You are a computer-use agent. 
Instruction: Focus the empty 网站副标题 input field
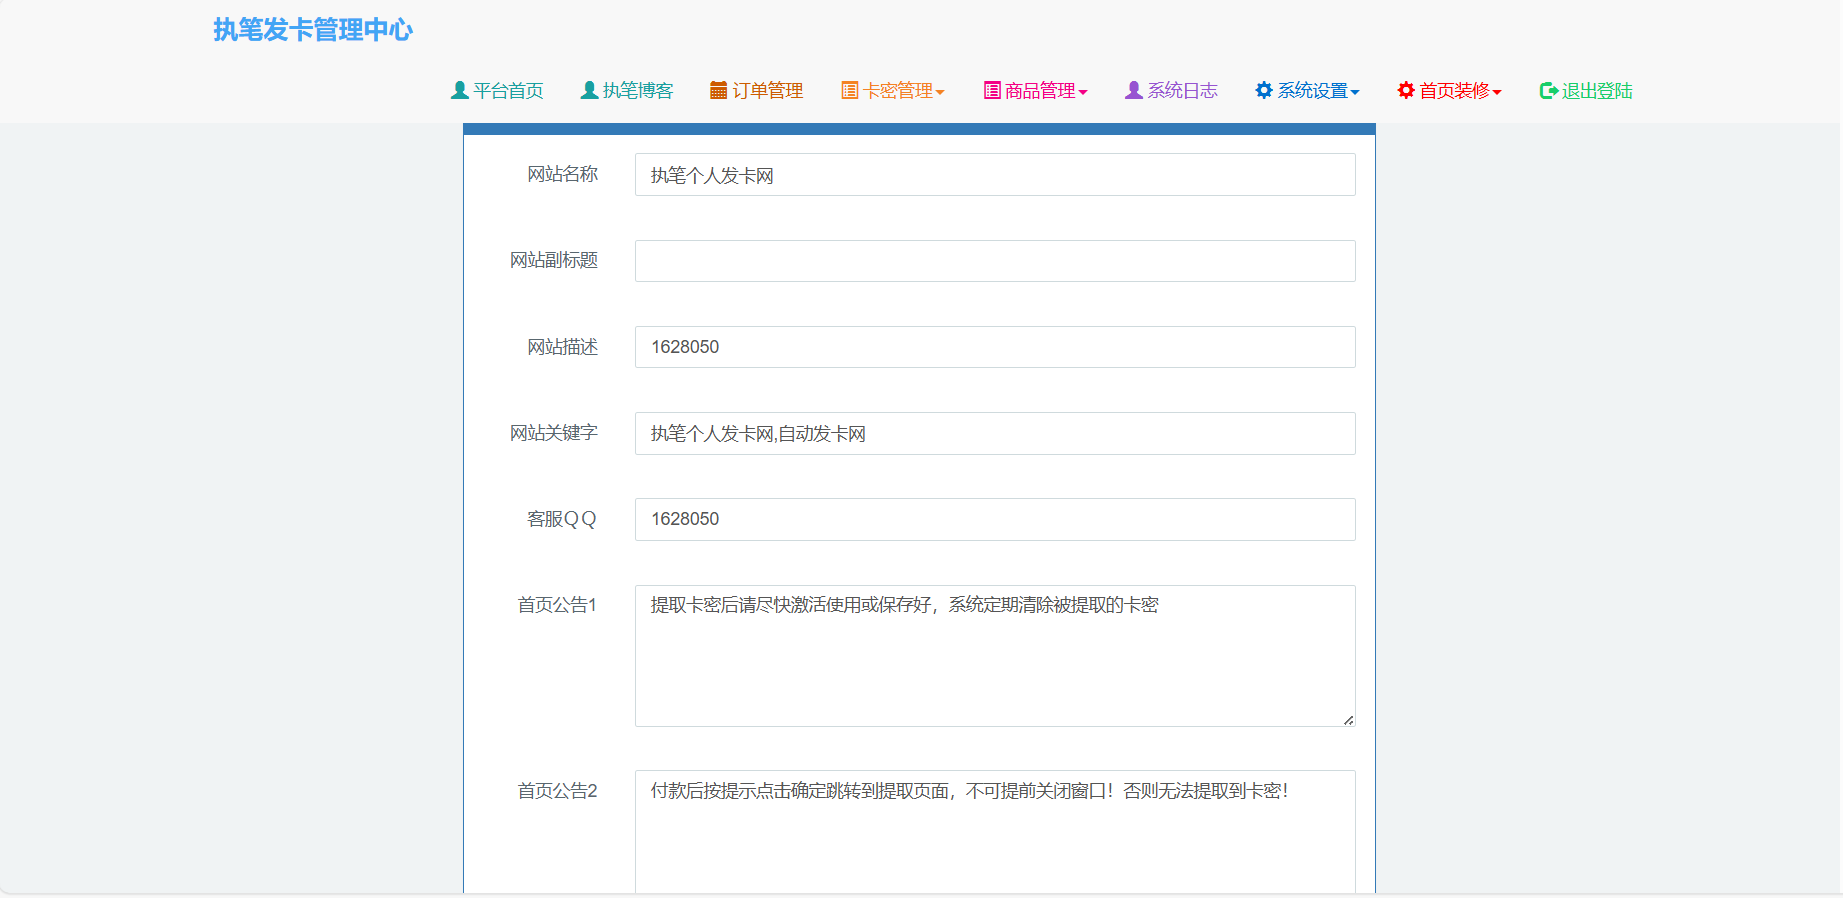coord(995,261)
